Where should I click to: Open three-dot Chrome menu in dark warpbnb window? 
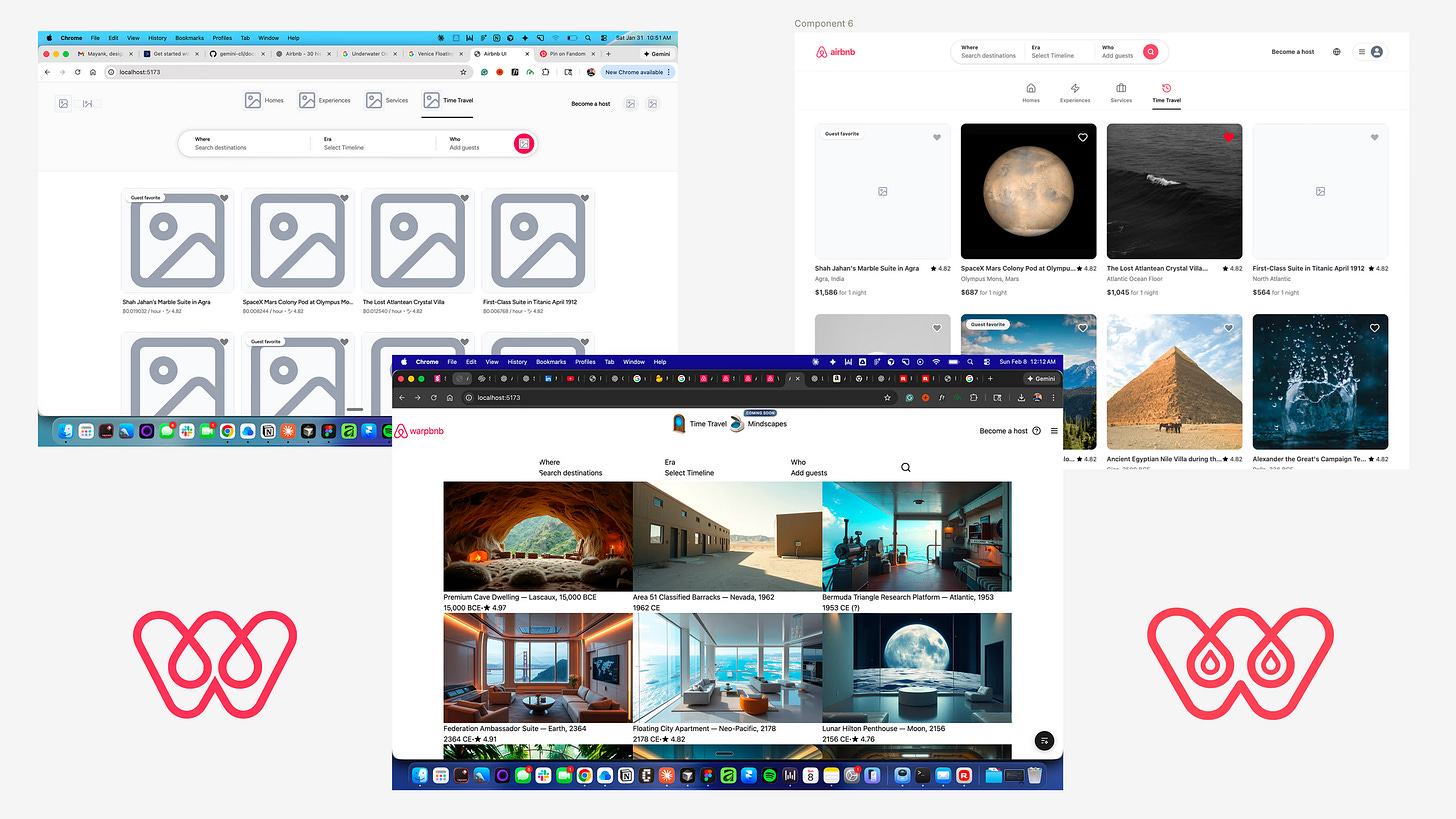(1054, 397)
